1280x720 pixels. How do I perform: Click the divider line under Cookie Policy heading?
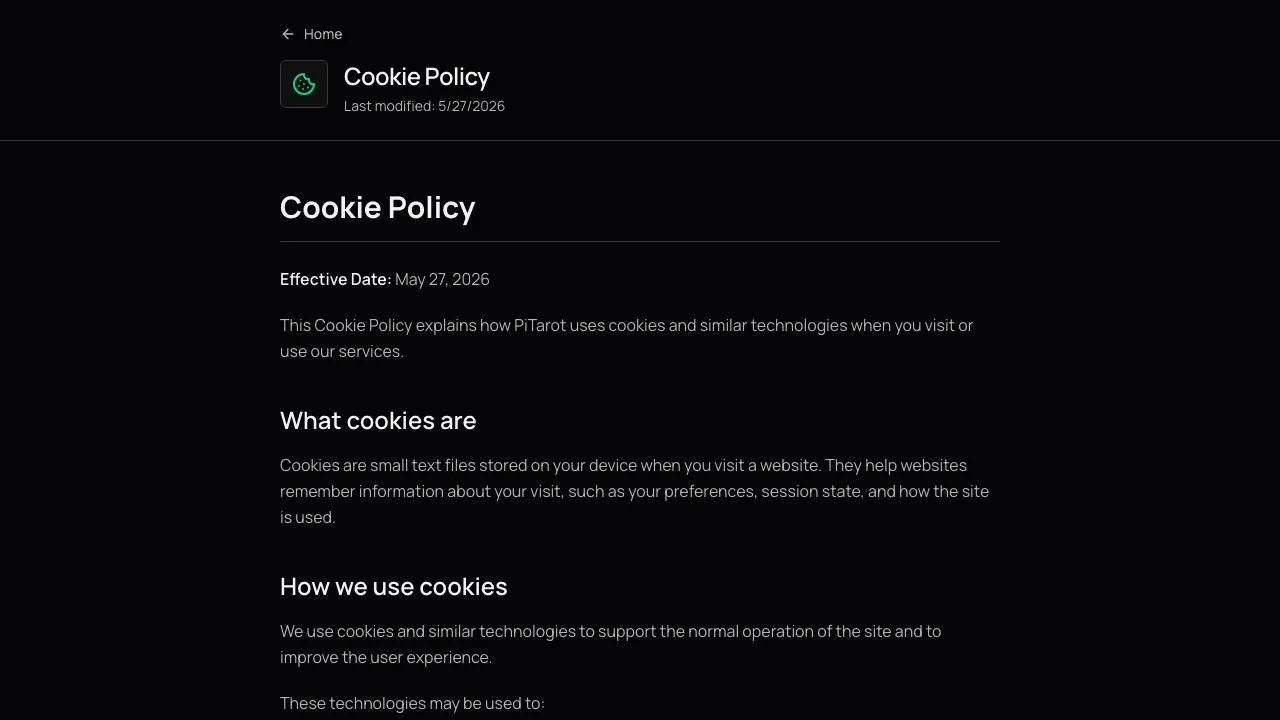click(640, 241)
